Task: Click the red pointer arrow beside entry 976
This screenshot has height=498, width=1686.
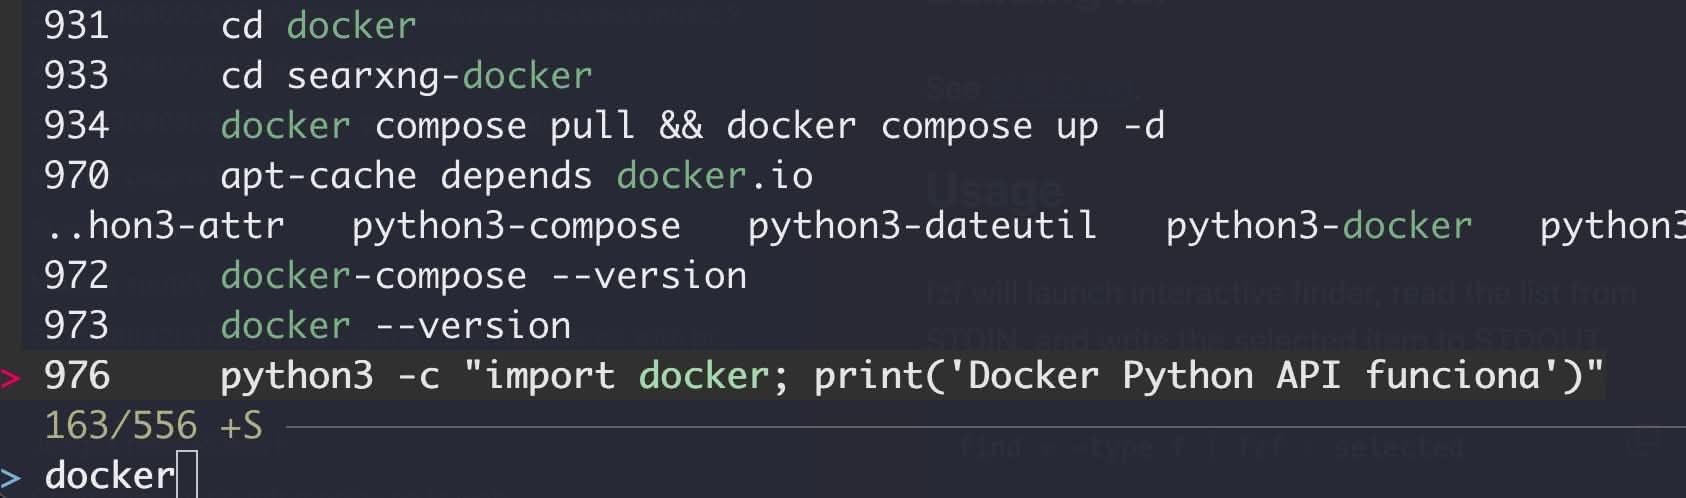Action: coord(11,377)
